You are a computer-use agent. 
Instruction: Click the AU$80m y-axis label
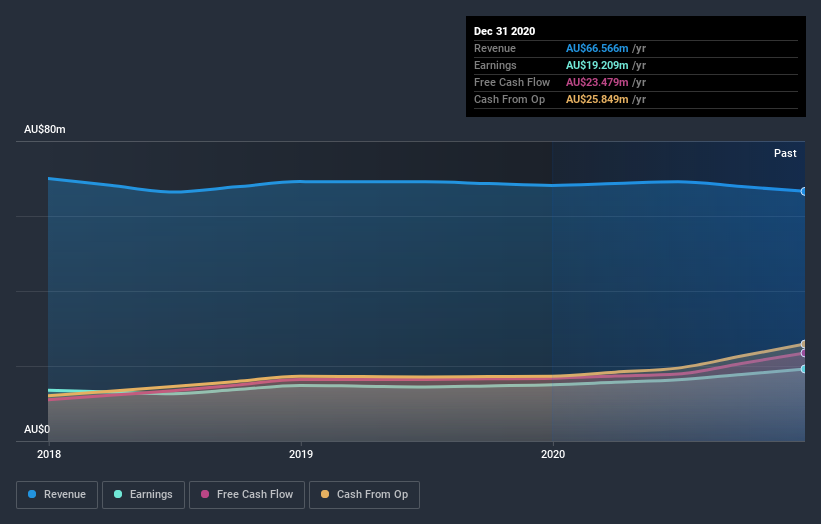click(45, 129)
